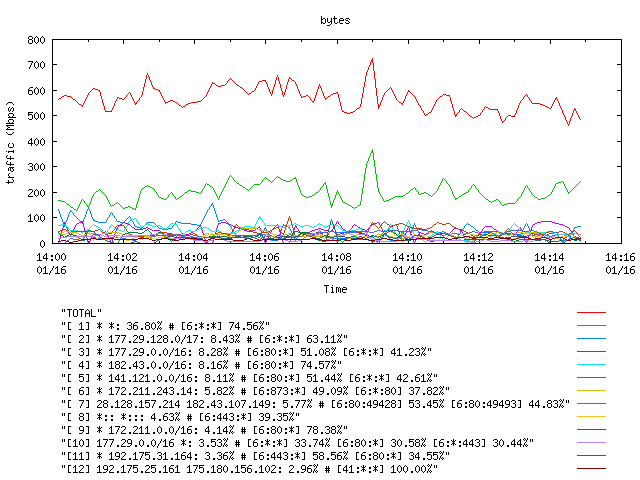This screenshot has width=640, height=480.
Task: Click the y-axis value 600
Action: tap(36, 91)
